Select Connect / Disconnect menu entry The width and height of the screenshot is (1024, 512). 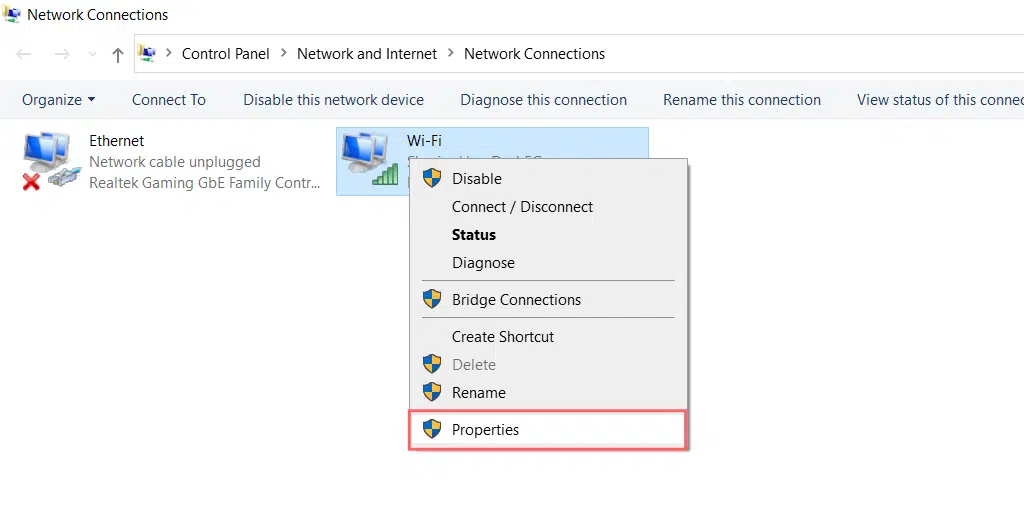click(x=522, y=207)
